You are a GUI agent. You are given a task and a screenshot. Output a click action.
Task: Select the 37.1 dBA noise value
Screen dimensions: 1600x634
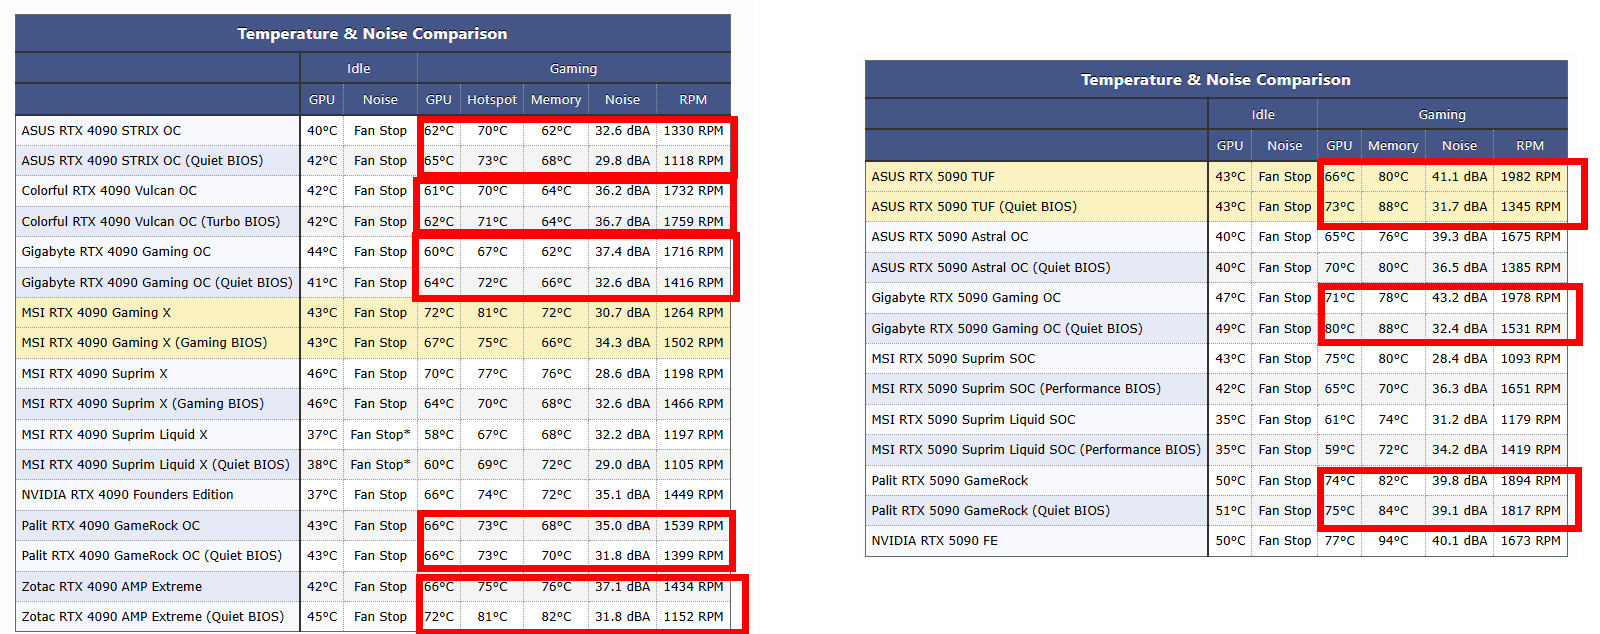click(622, 586)
